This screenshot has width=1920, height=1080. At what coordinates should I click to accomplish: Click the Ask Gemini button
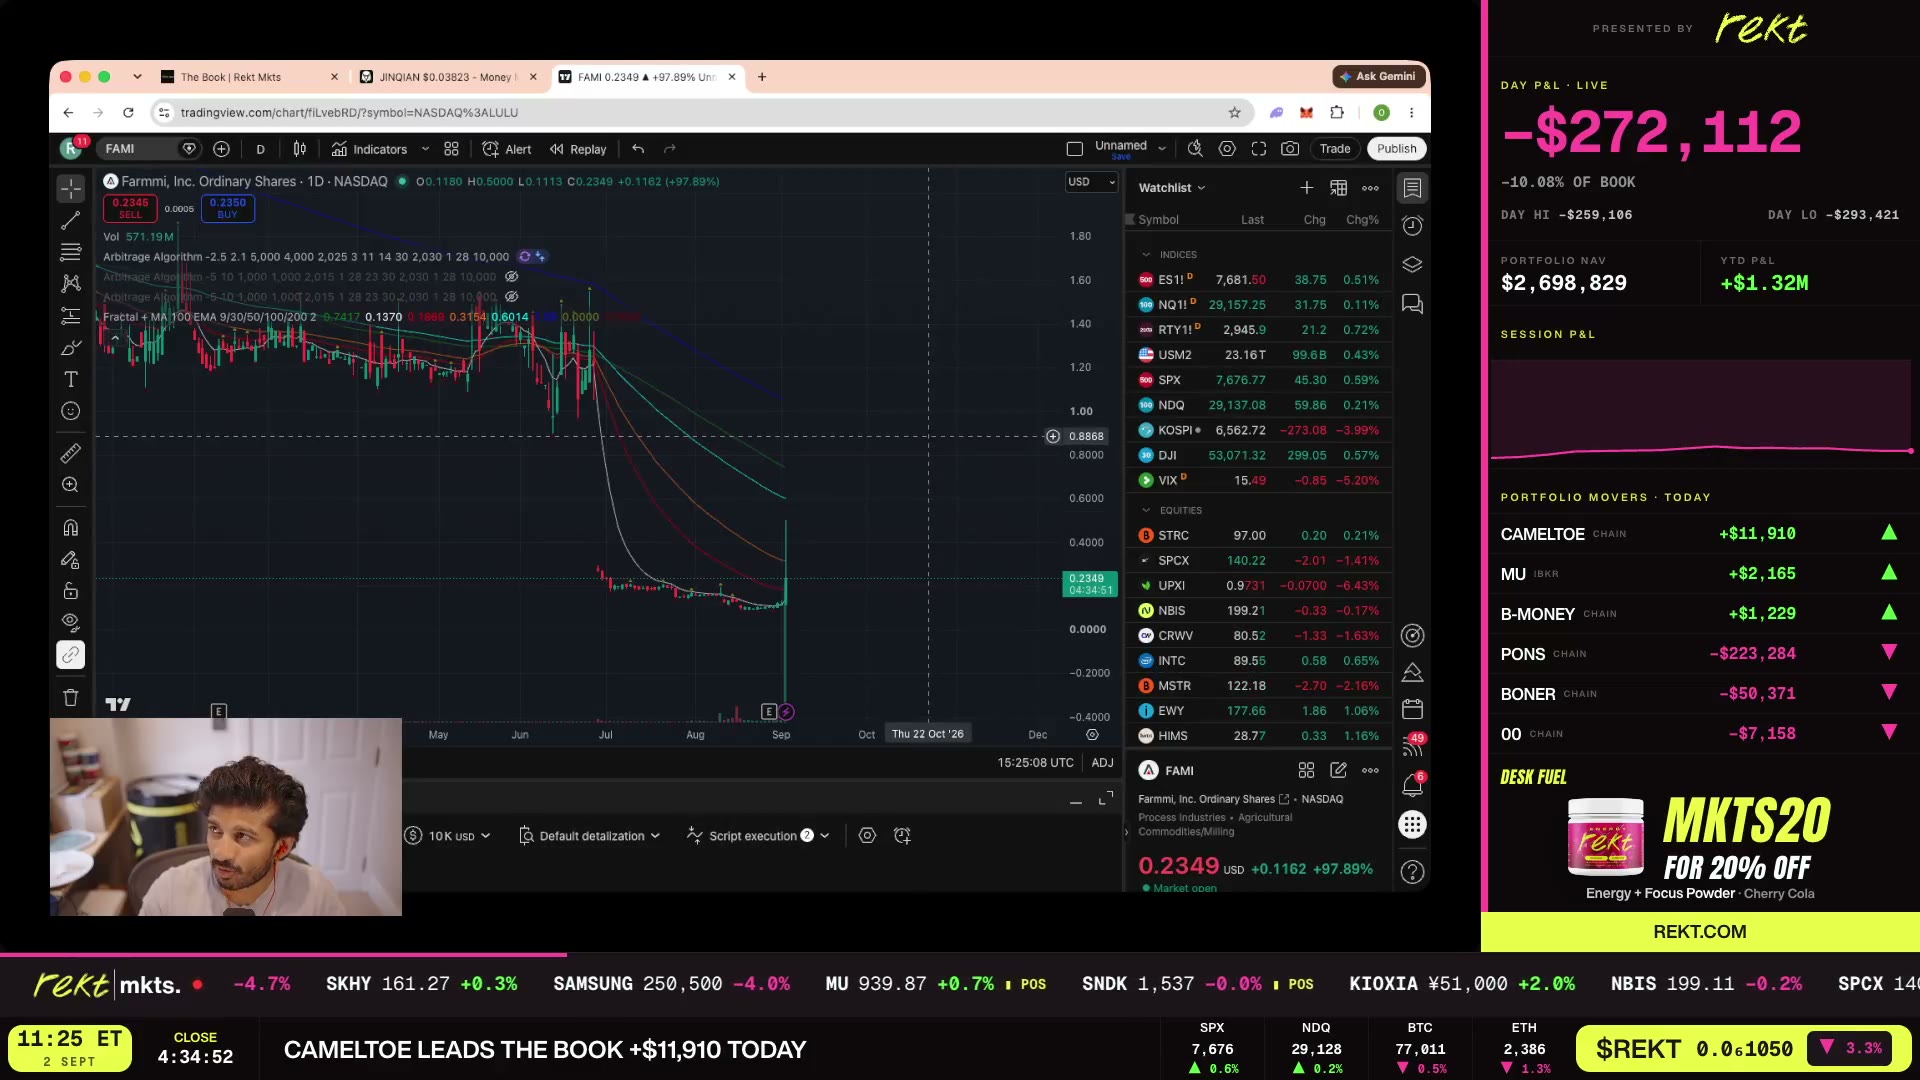pos(1378,76)
